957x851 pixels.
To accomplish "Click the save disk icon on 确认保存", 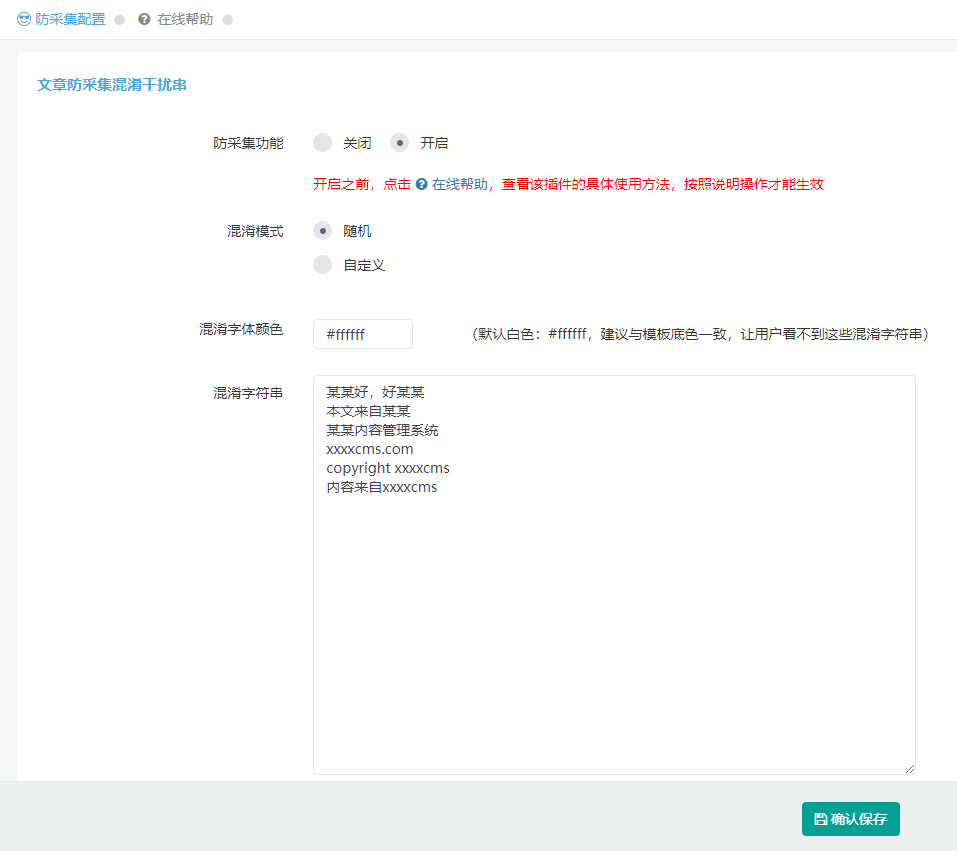I will (x=821, y=819).
